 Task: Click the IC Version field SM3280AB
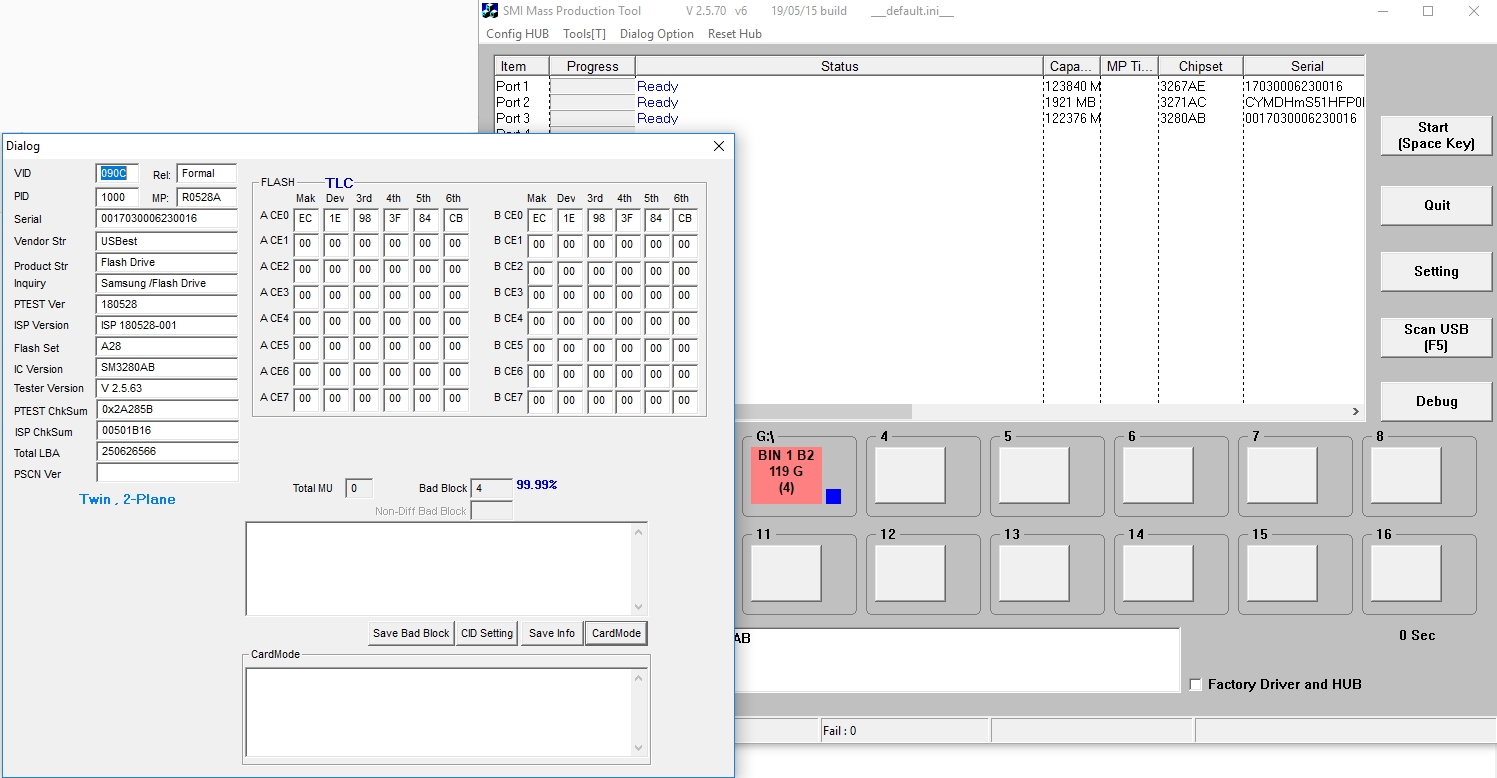167,367
